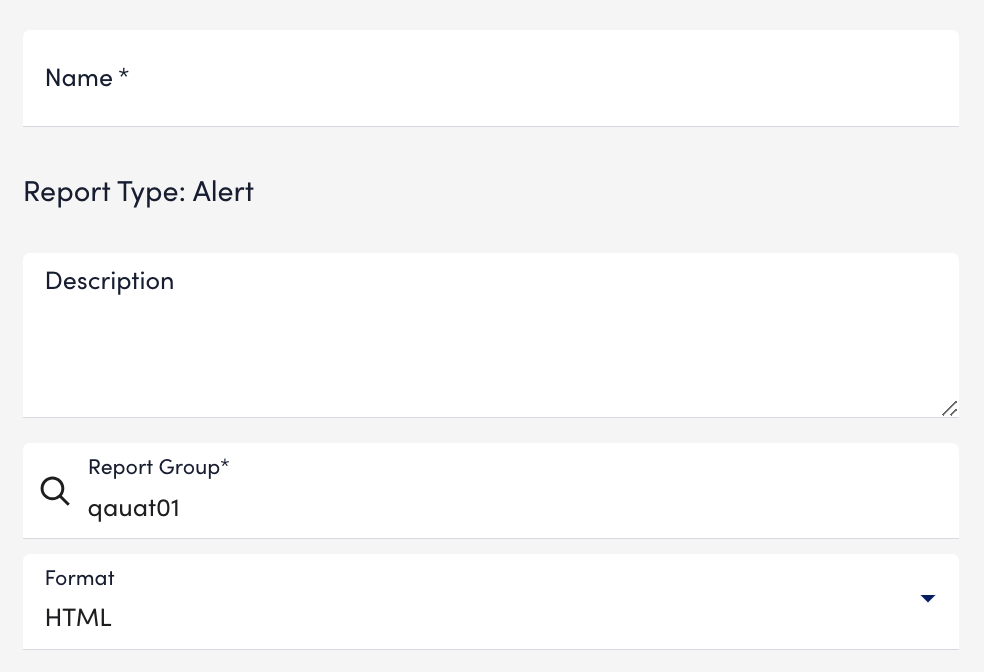Expand the Format dropdown arrow
Image resolution: width=984 pixels, height=672 pixels.
click(x=928, y=598)
